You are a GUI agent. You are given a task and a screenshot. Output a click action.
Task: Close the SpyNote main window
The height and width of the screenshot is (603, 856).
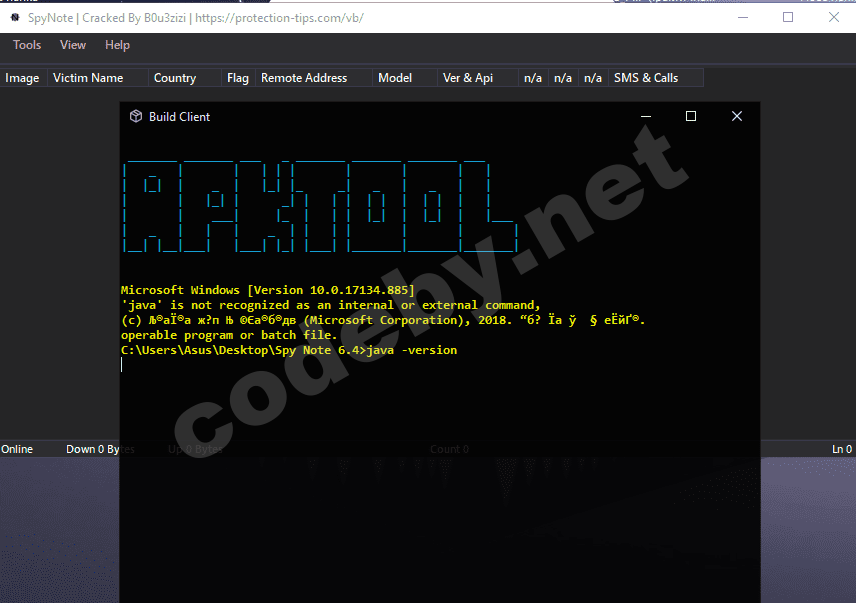click(x=834, y=17)
